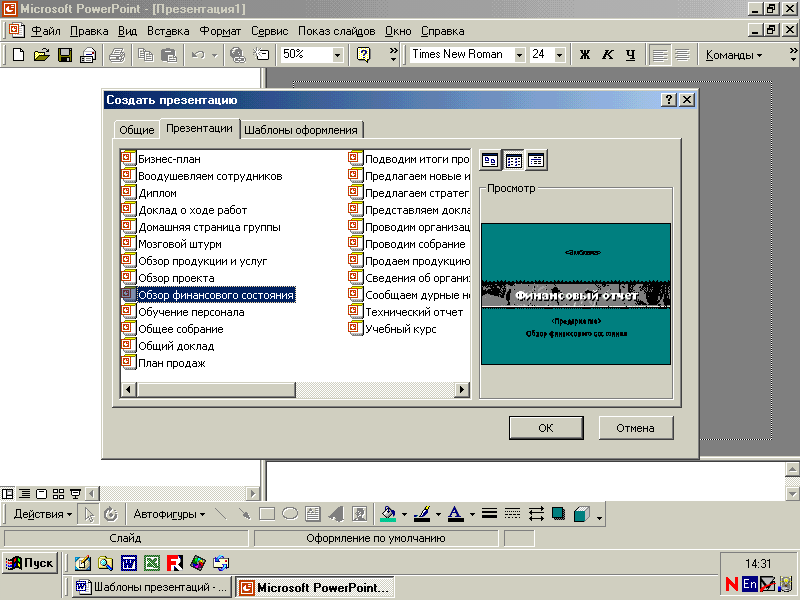Create a new blank presentation from toolbar
Viewport: 800px width, 600px height.
[18, 54]
